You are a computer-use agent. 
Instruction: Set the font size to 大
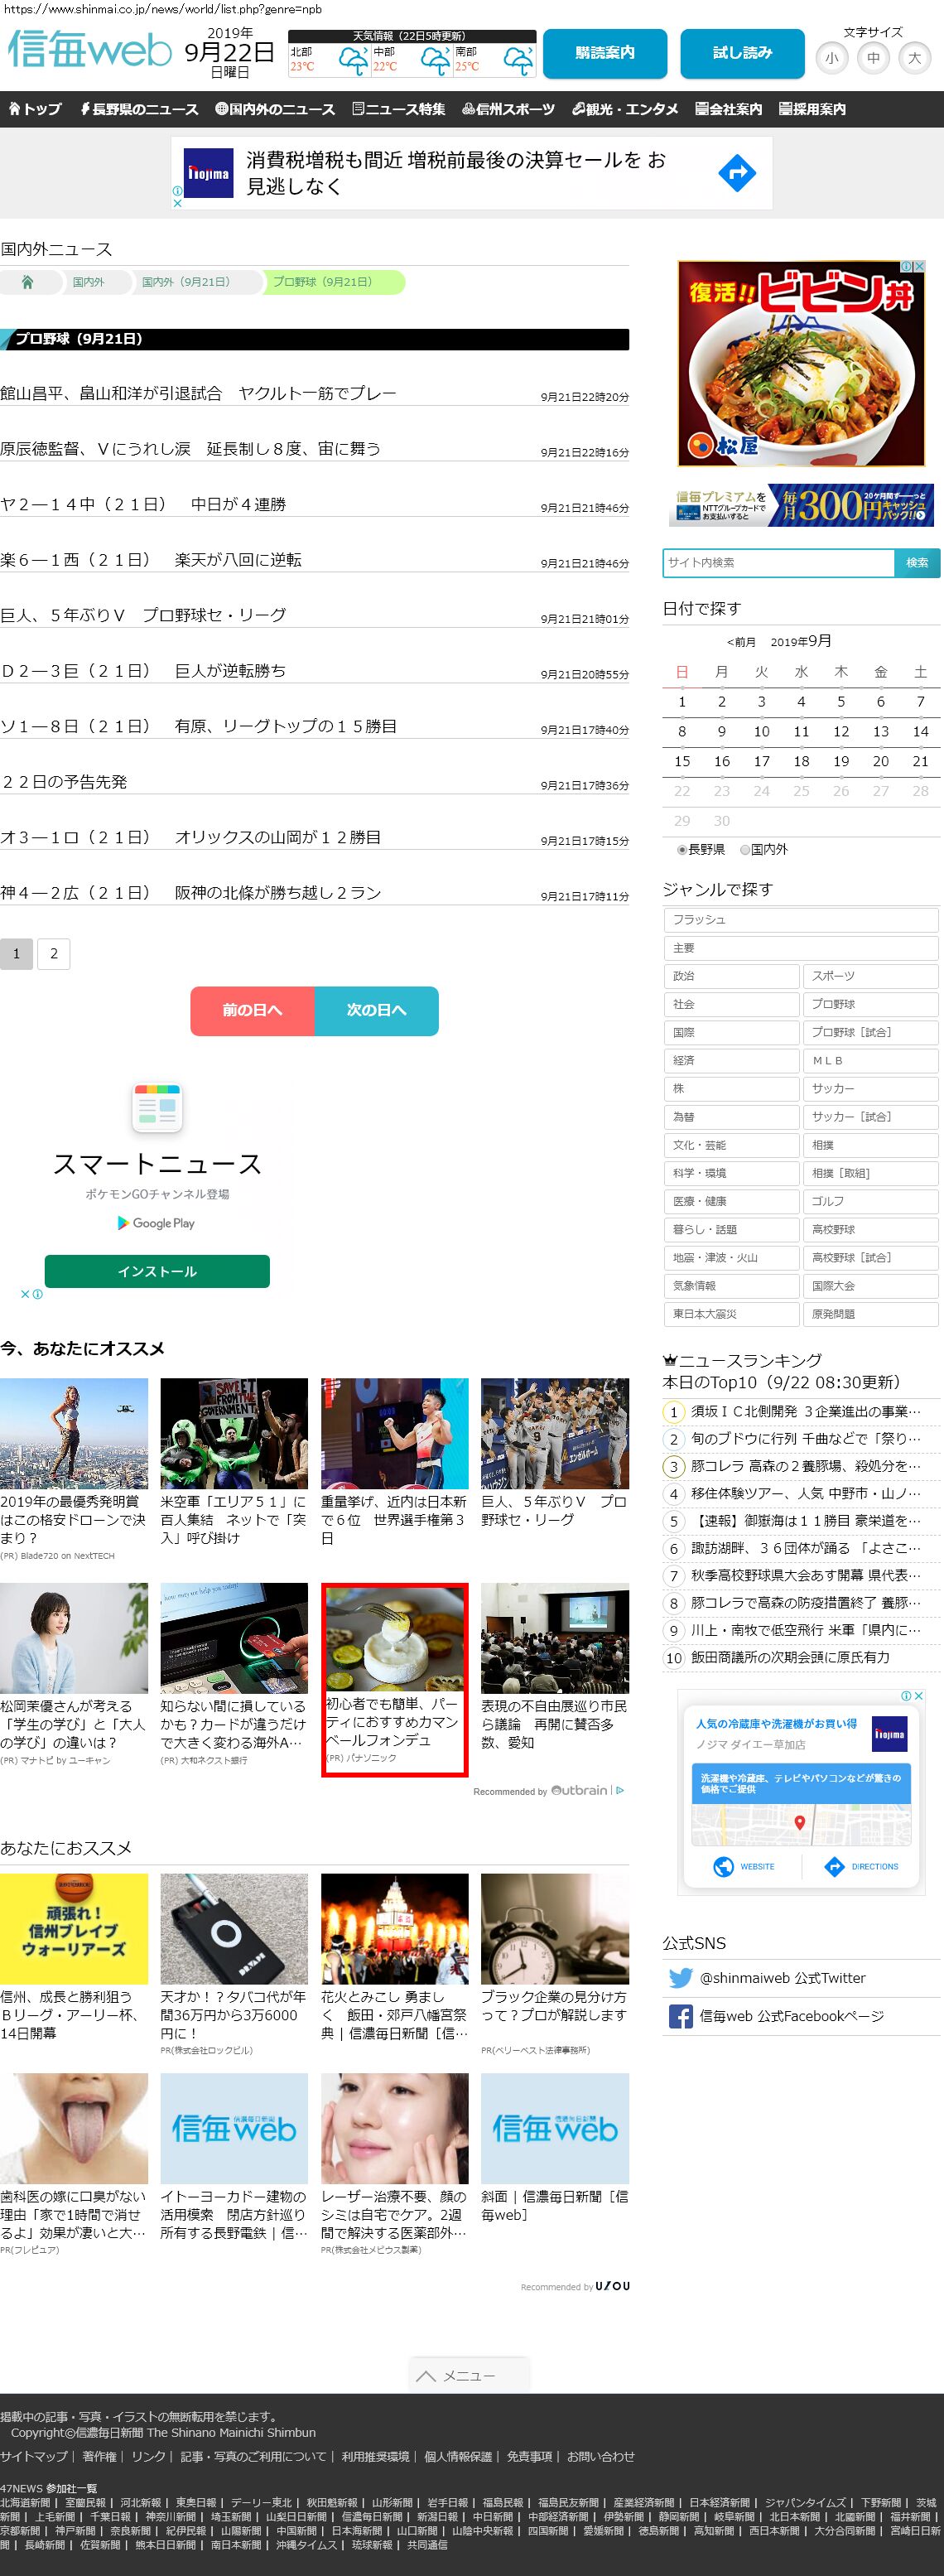click(913, 58)
